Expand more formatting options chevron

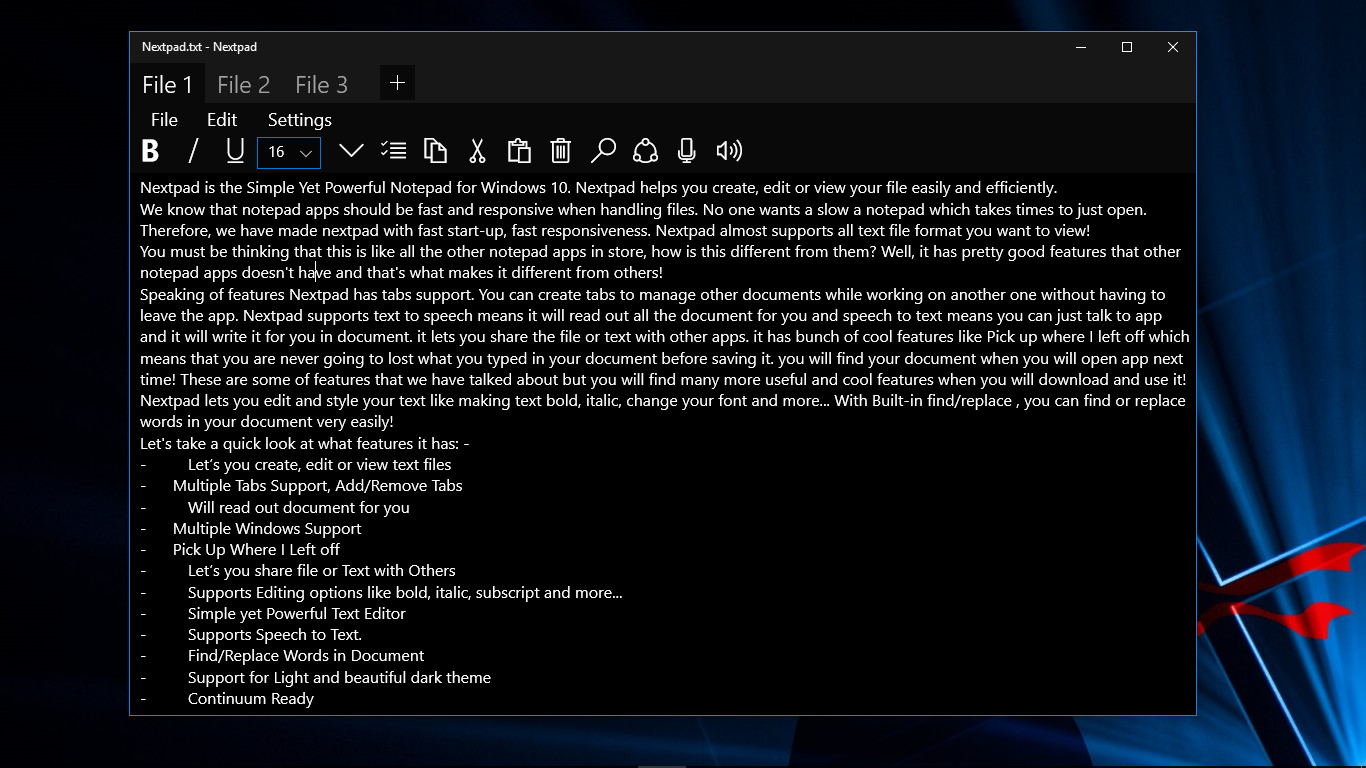(351, 151)
